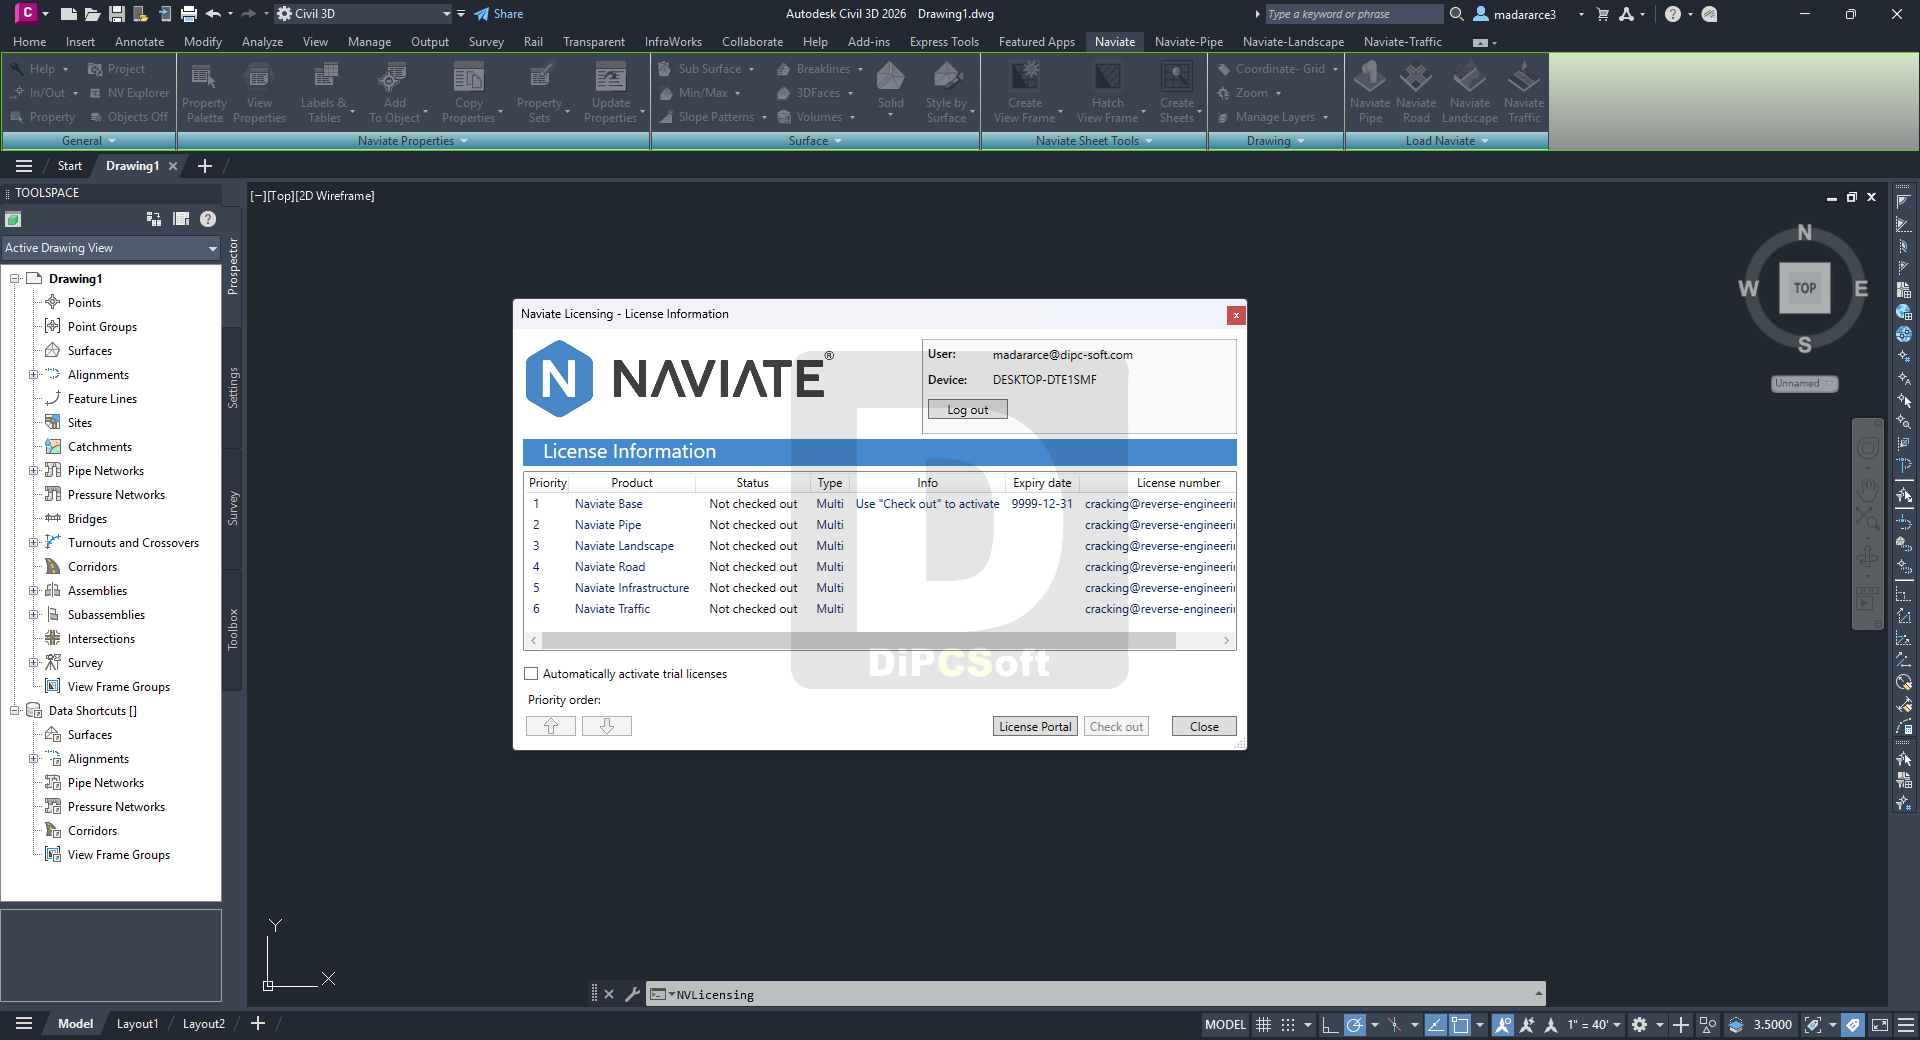Open the Civil 3D application menu logo
This screenshot has width=1920, height=1040.
(26, 13)
